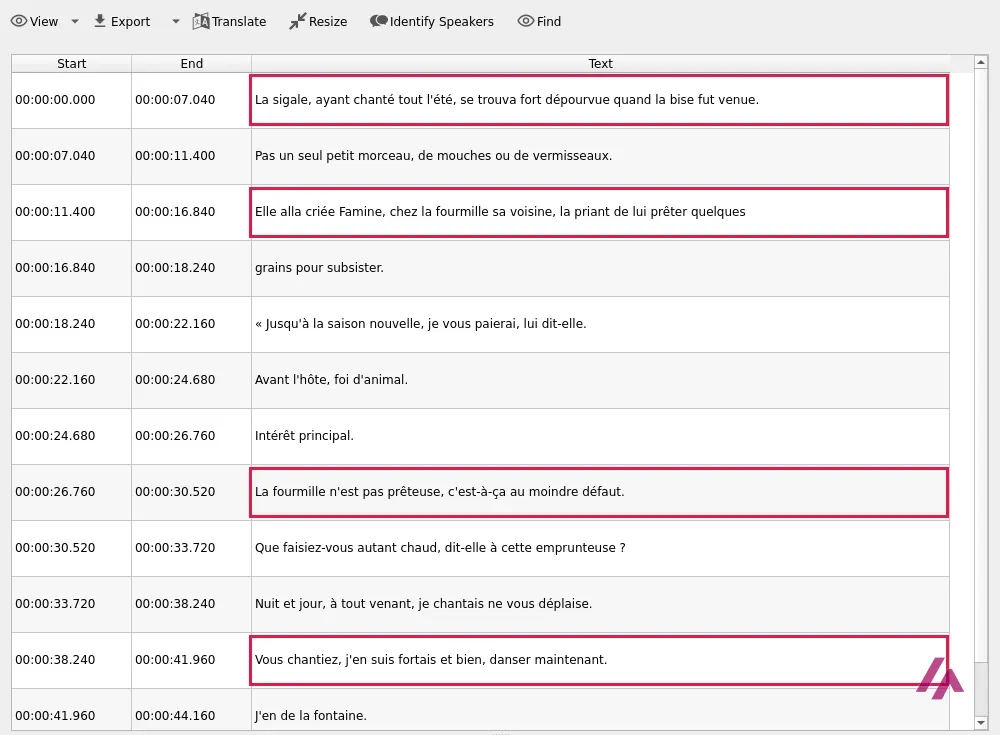Click end time 00:00:07.040
Screen dimensions: 1000x735
point(175,100)
